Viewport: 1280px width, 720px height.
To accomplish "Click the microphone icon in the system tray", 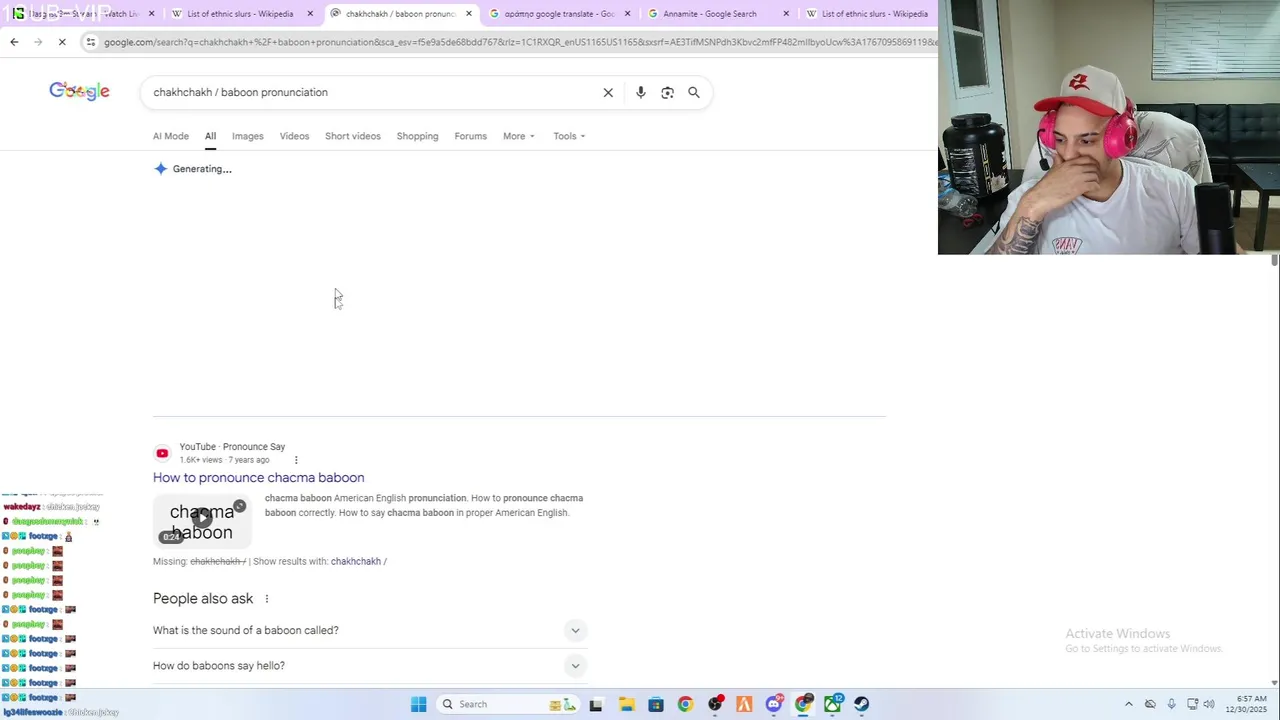I will pos(1171,704).
